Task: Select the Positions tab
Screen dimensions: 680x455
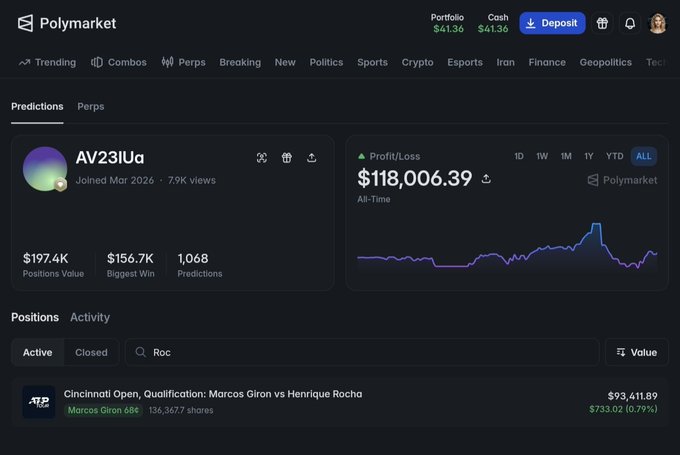Action: pyautogui.click(x=35, y=318)
